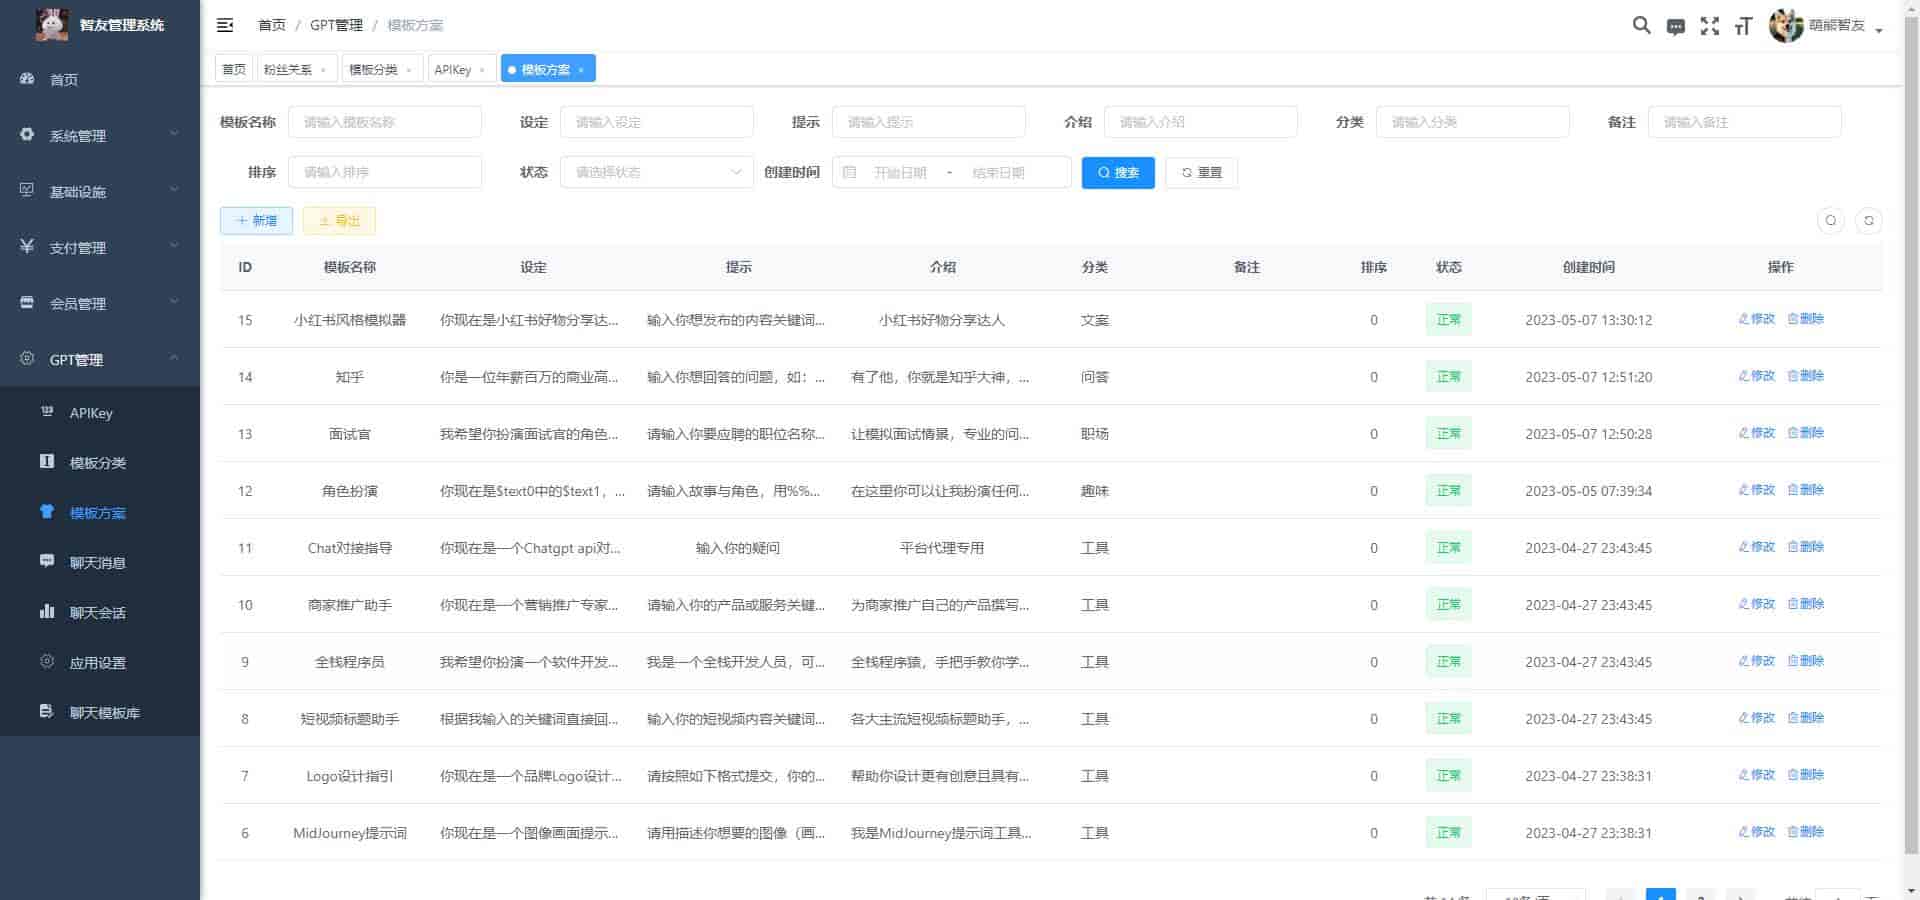Click the font size adjustment icon

tap(1743, 26)
